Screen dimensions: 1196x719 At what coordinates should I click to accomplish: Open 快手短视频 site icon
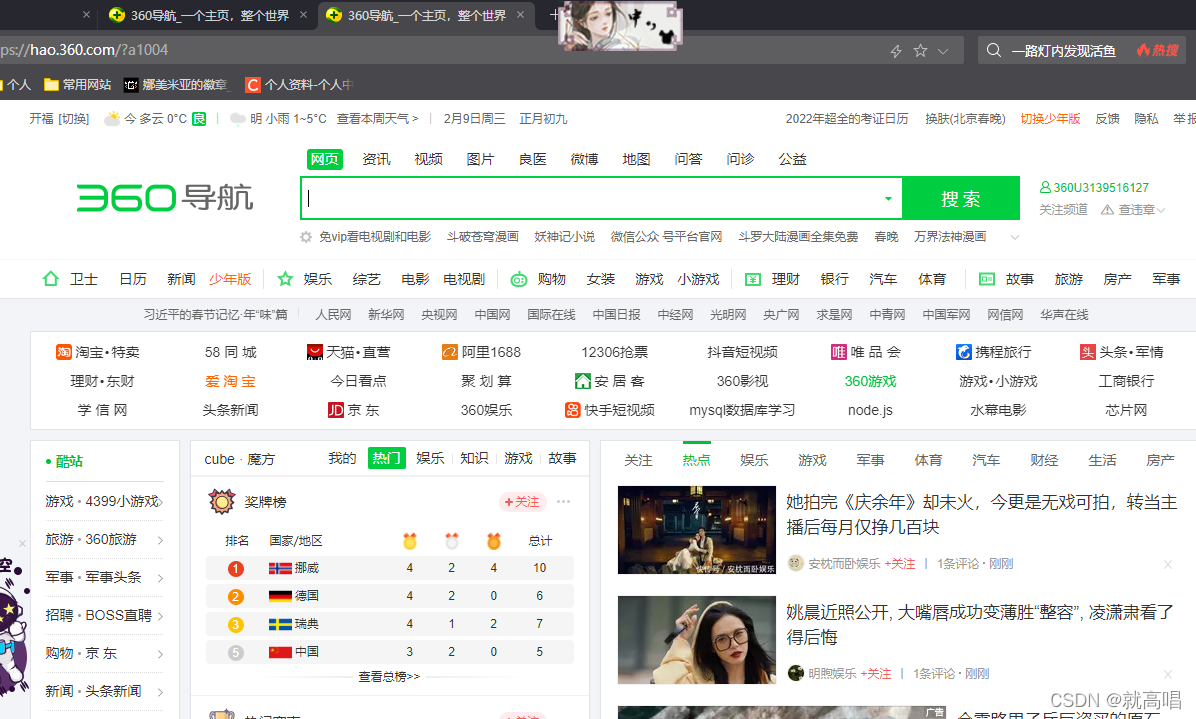pos(572,409)
